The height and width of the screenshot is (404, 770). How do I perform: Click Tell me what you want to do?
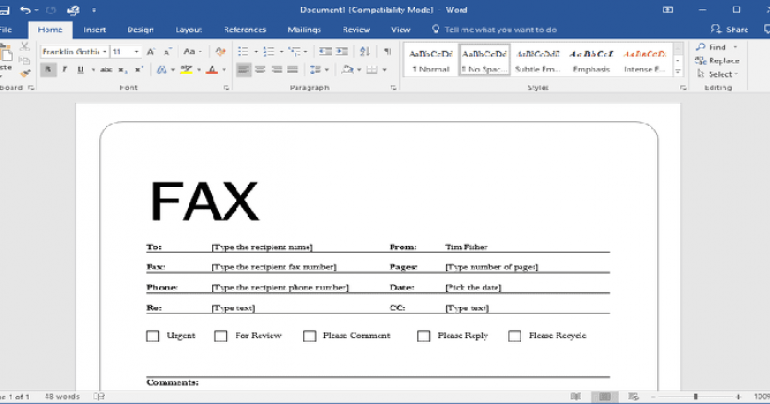(494, 30)
